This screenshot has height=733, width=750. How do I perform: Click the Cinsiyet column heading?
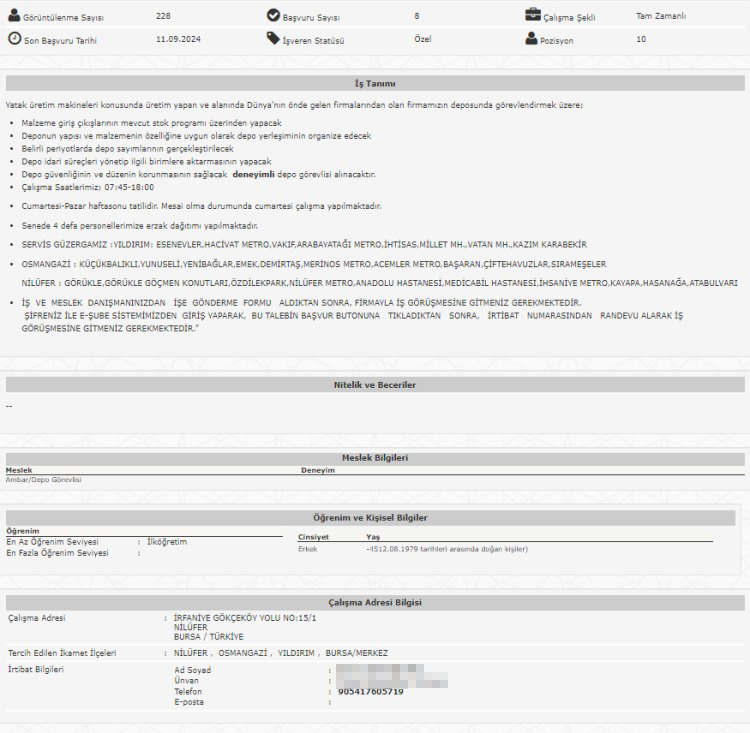(314, 537)
